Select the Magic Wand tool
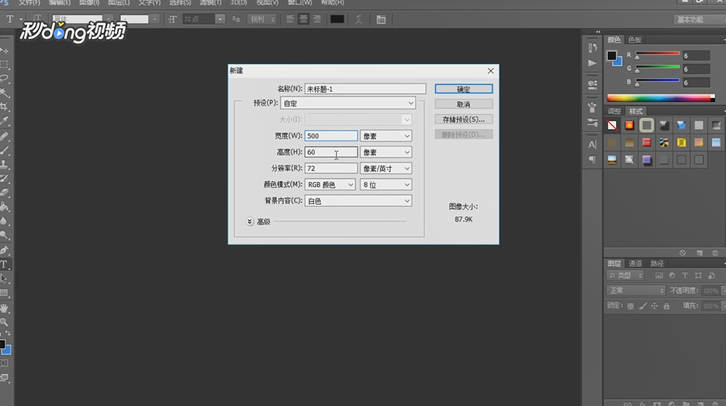 point(5,92)
